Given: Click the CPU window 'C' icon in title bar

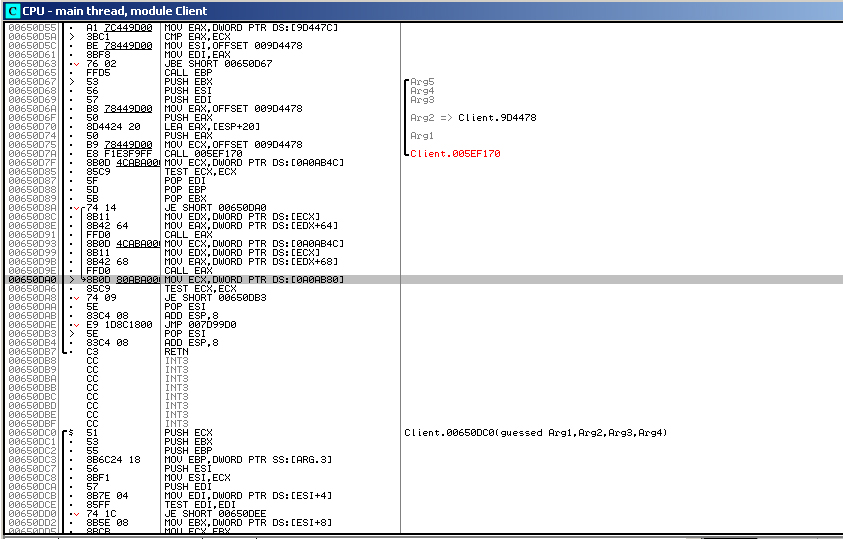Looking at the screenshot, I should tap(11, 9).
